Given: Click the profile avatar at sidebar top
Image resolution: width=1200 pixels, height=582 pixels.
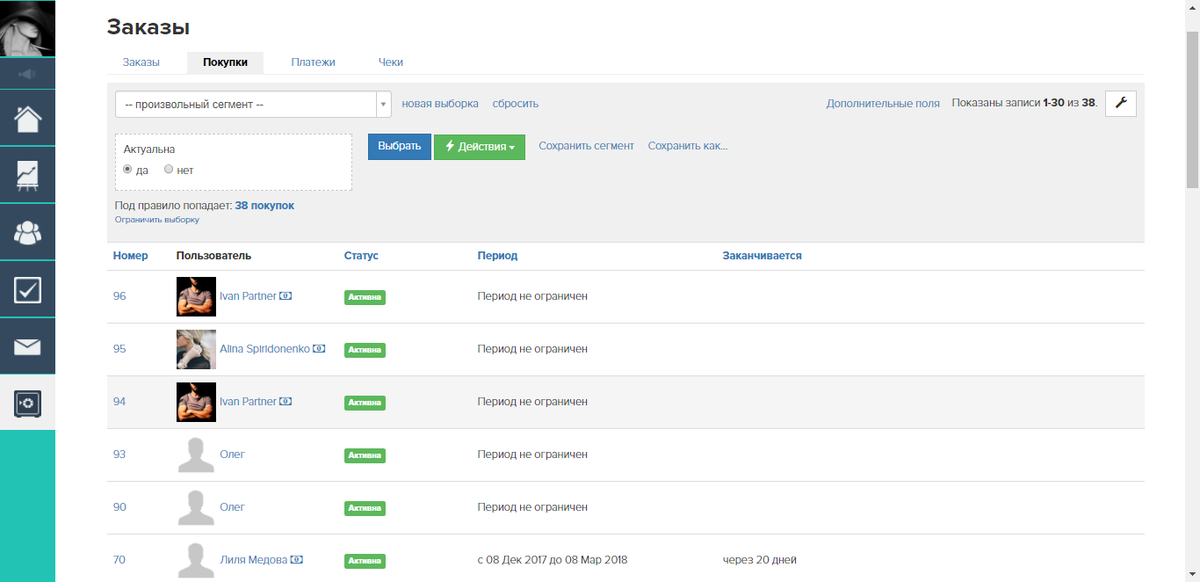Looking at the screenshot, I should tap(27, 28).
